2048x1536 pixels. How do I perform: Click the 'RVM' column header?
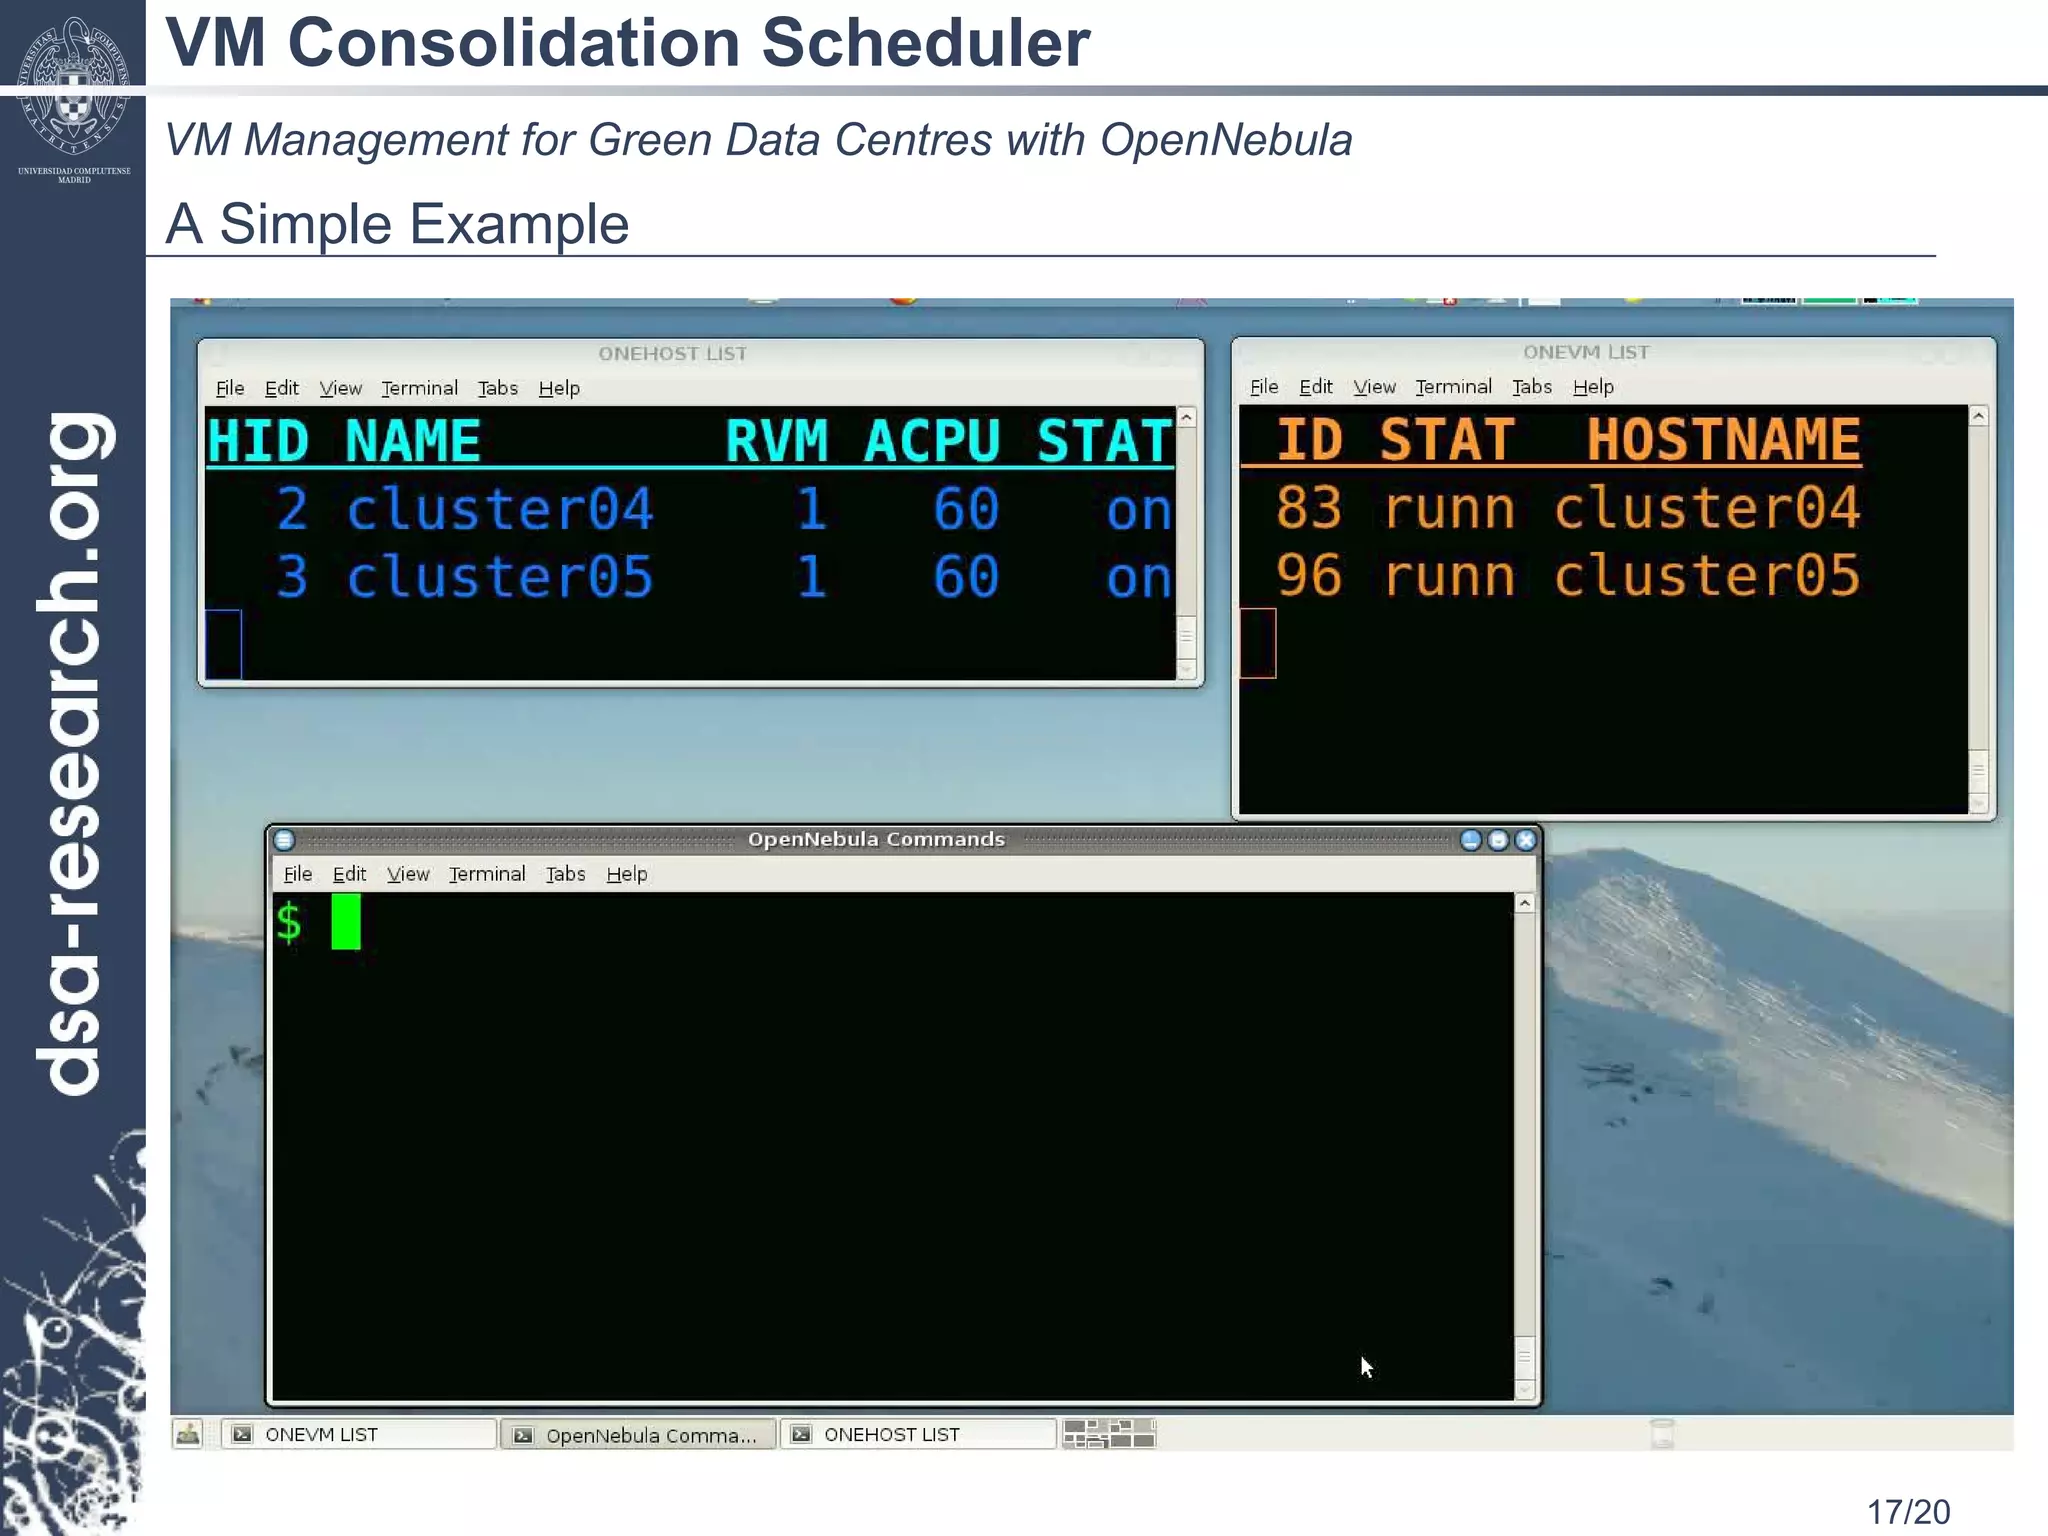[x=777, y=441]
